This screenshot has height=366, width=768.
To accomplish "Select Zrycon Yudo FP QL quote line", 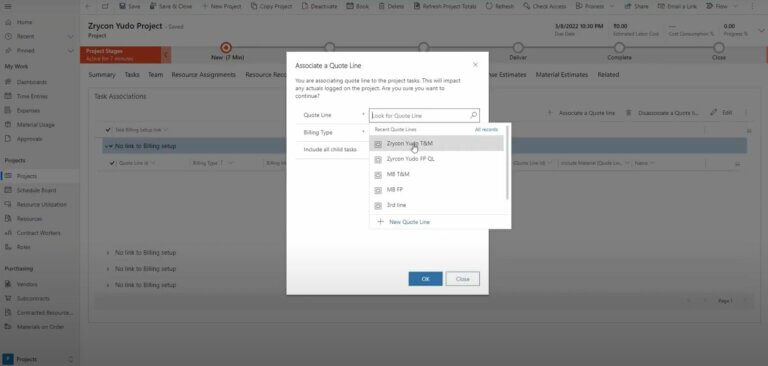I will pos(436,159).
